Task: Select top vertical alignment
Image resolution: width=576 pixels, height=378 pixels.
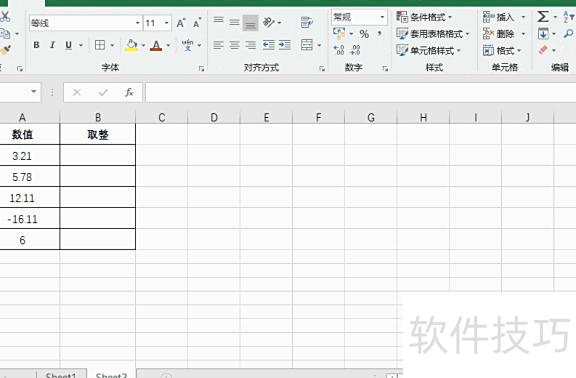Action: (219, 20)
